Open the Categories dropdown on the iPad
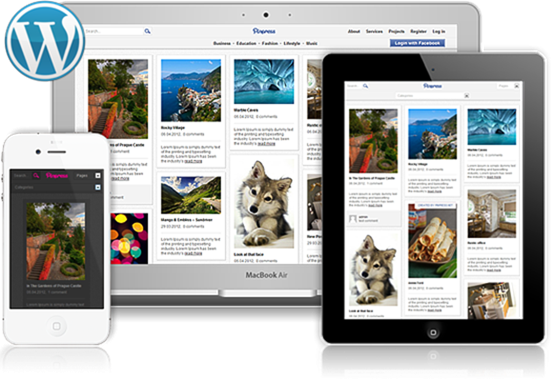553x380 pixels. [x=467, y=96]
